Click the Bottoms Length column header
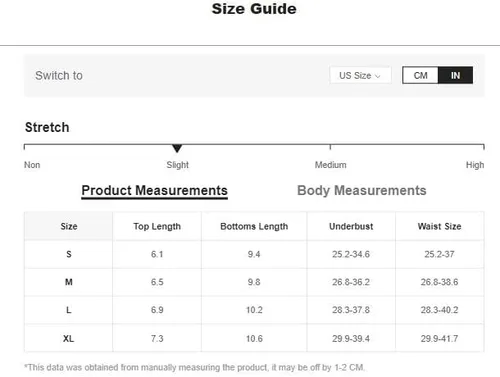The image size is (500, 377). 254,226
